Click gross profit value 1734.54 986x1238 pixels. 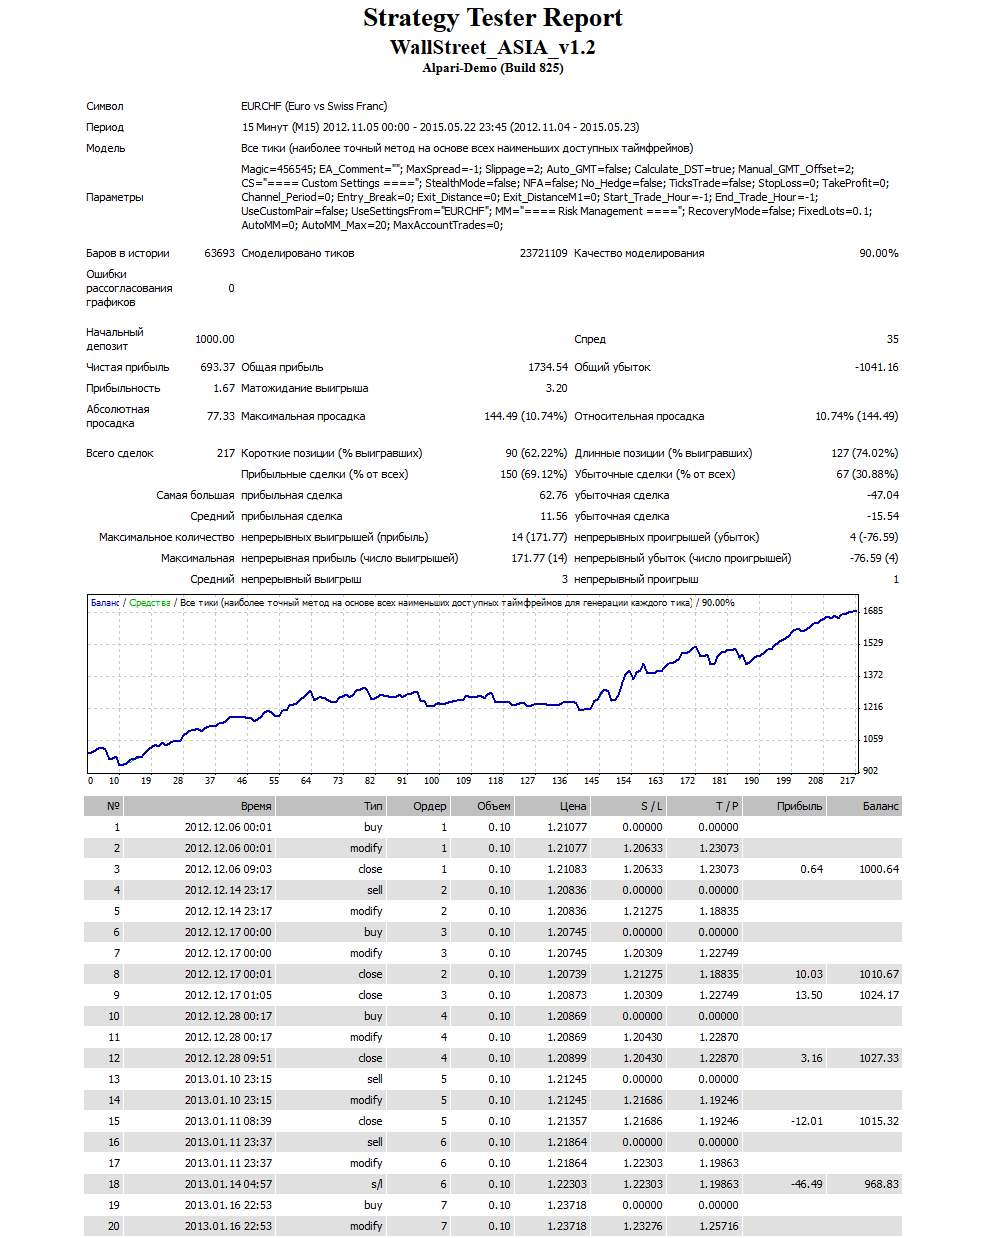pyautogui.click(x=548, y=367)
